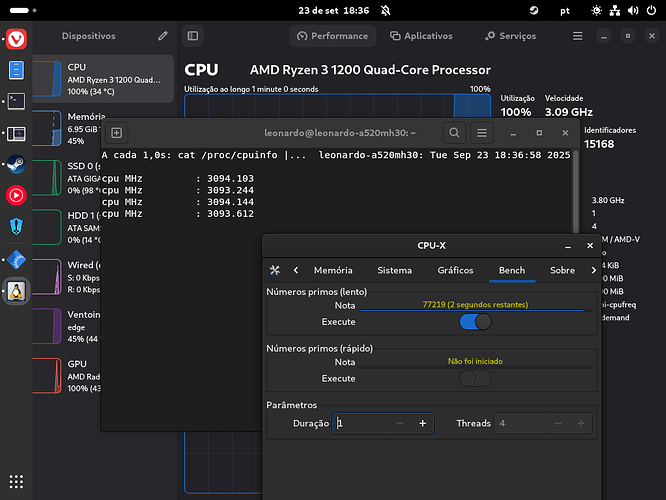
Task: Click the terminal search magnifier icon
Action: tap(454, 132)
